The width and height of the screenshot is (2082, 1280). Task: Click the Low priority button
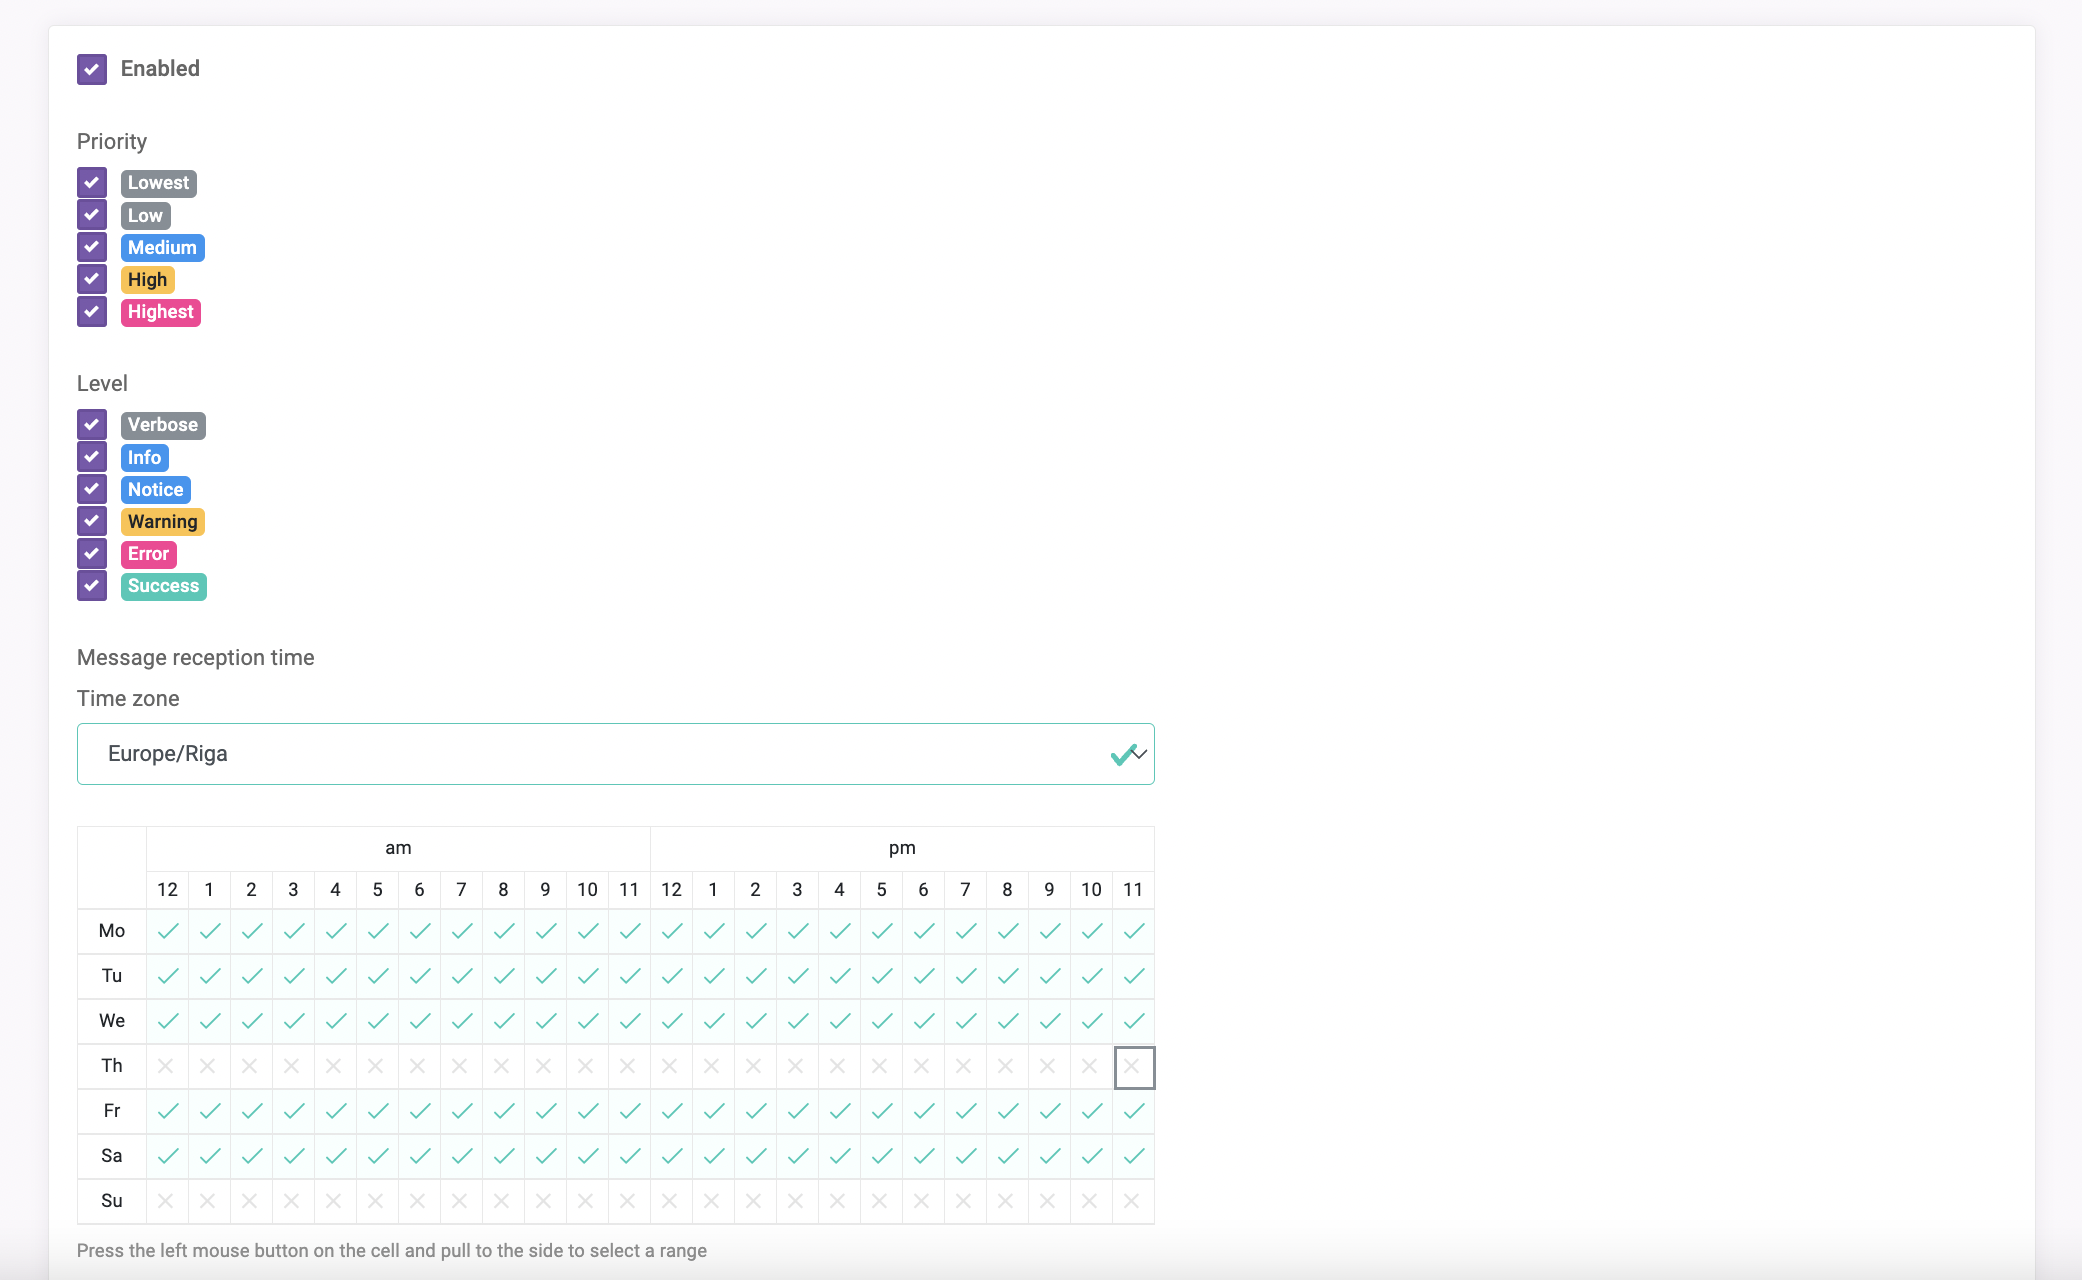click(x=144, y=216)
